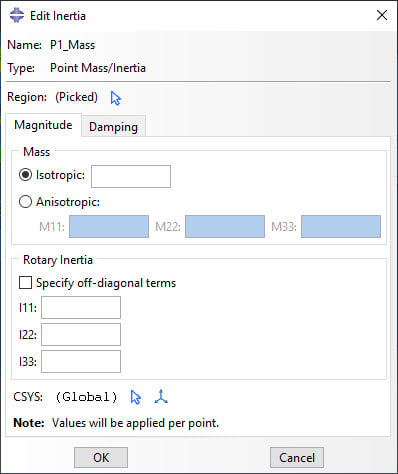Click the I11 rotary inertia field
Viewport: 398px width, 474px height.
81,307
